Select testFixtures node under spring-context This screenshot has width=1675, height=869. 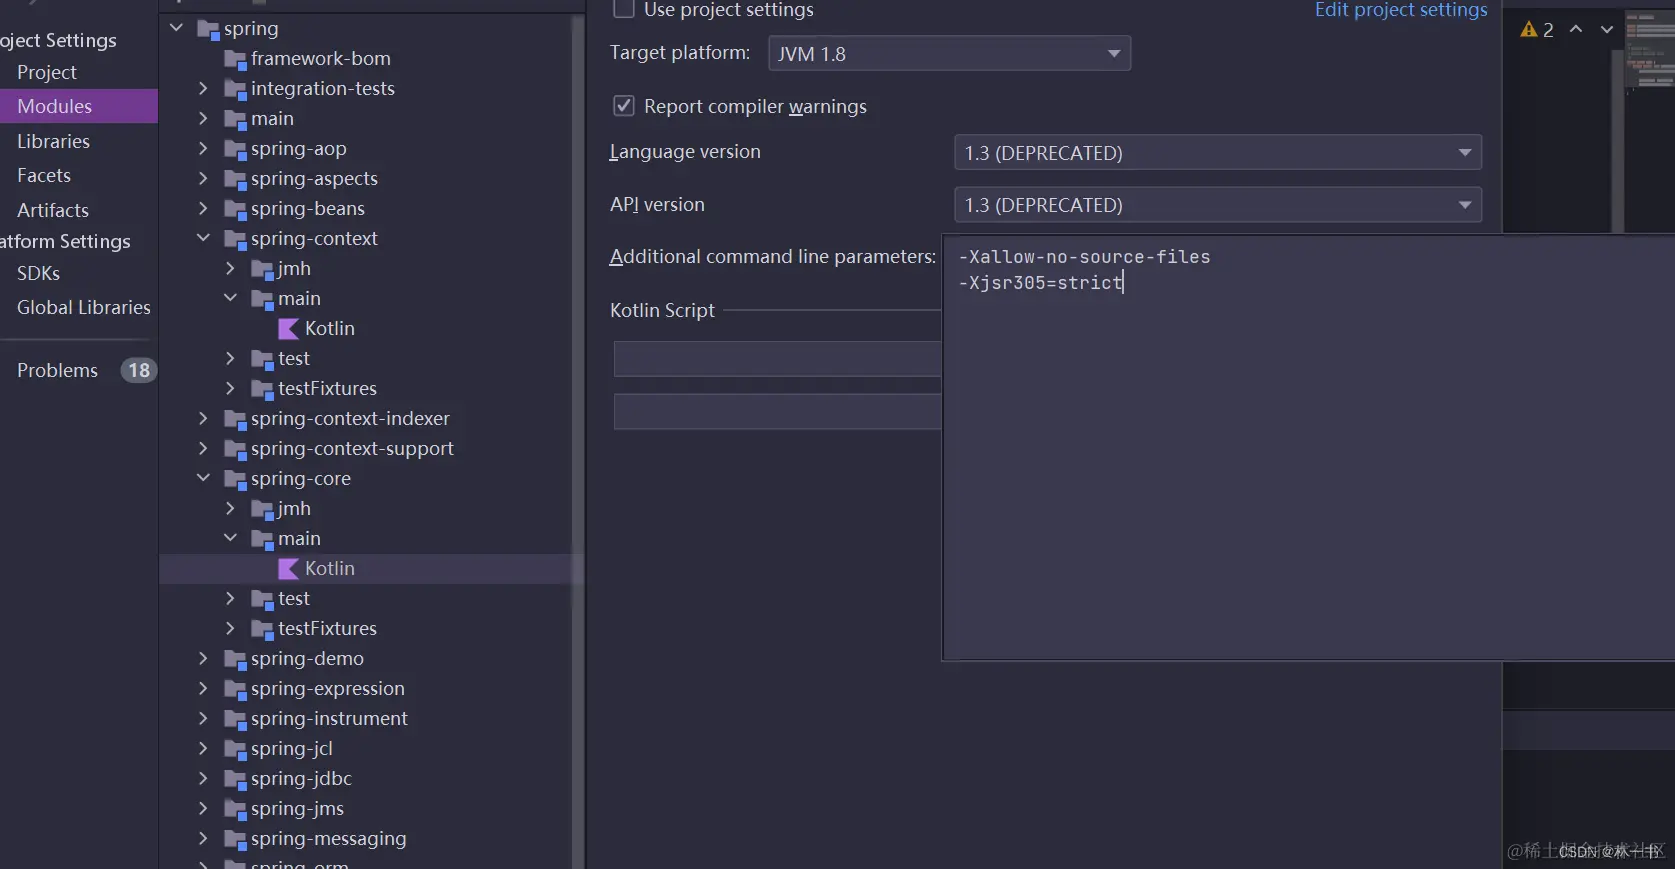coord(327,388)
